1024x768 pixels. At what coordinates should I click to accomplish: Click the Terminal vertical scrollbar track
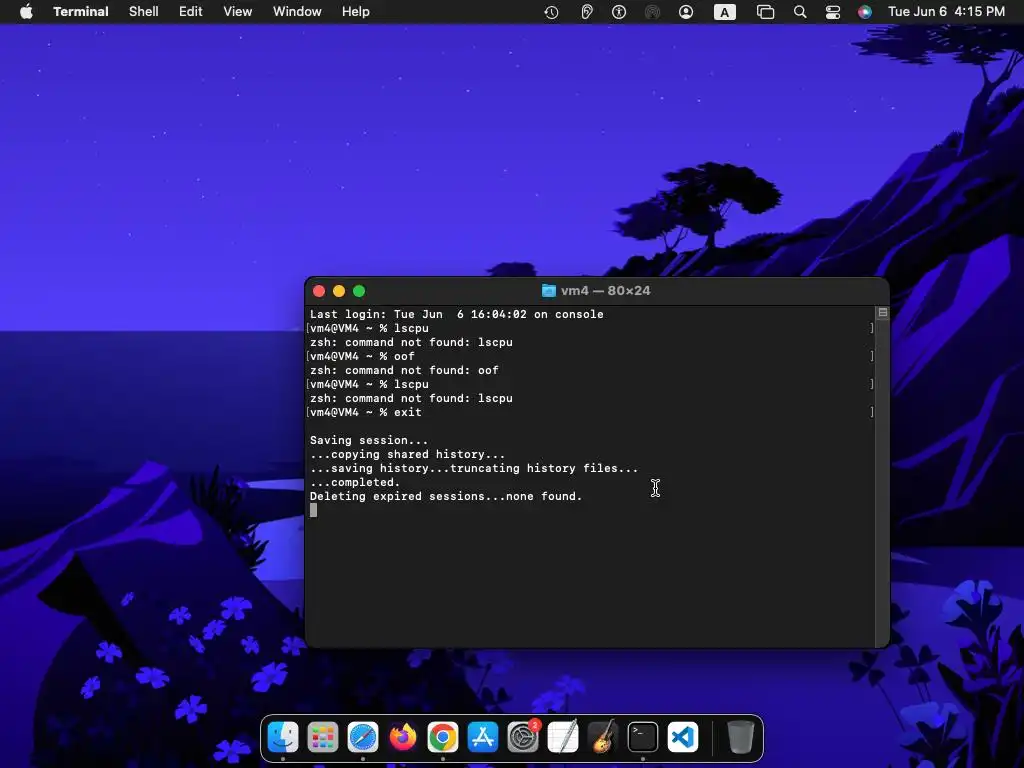coord(882,482)
